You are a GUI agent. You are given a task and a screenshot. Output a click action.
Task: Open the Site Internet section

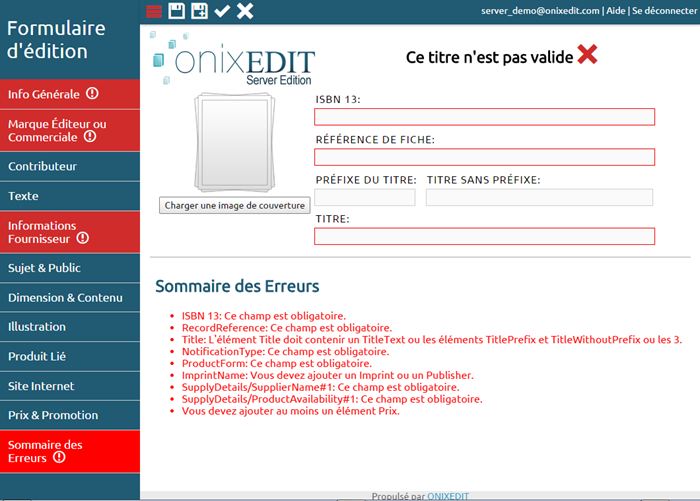pos(70,386)
